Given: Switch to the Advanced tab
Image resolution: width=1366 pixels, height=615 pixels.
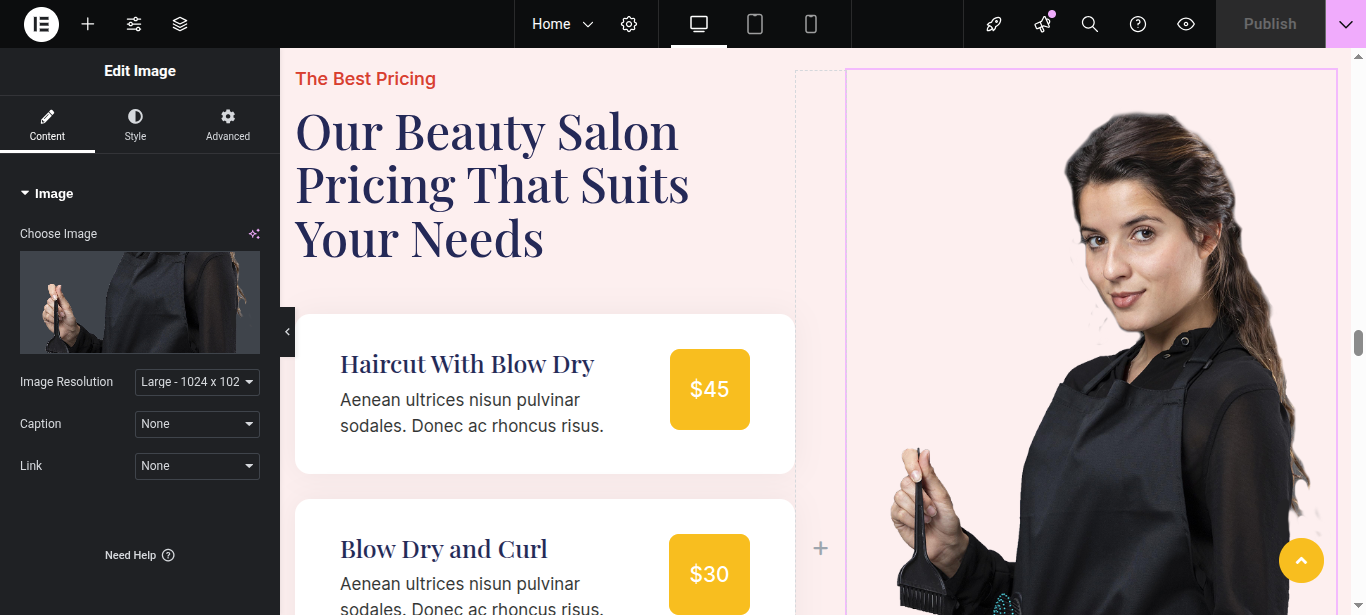Looking at the screenshot, I should point(228,125).
